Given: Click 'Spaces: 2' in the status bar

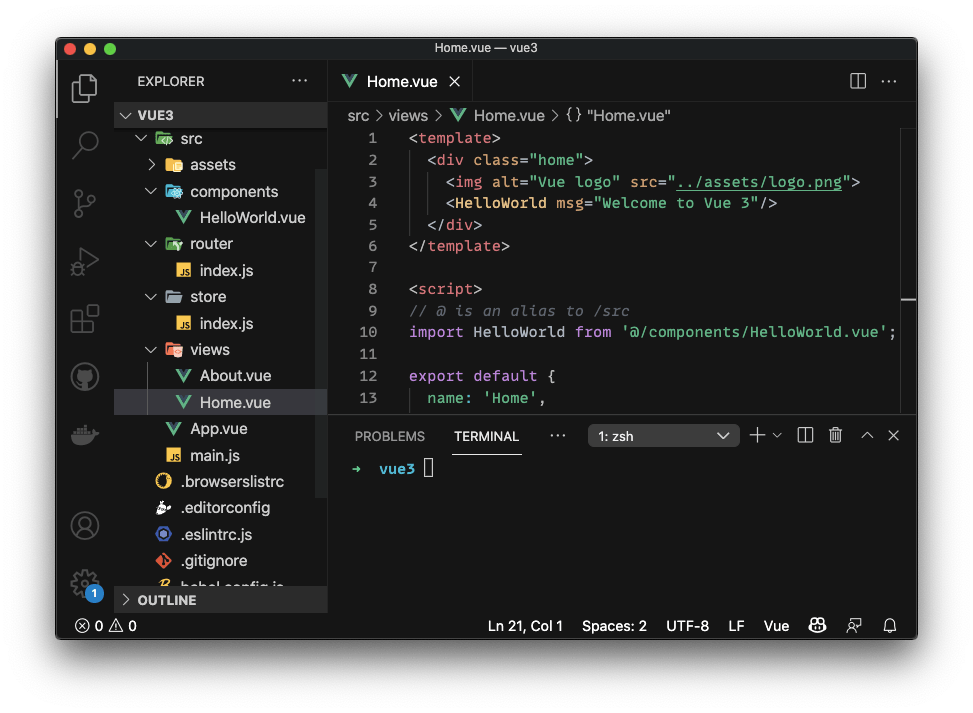Looking at the screenshot, I should [614, 625].
